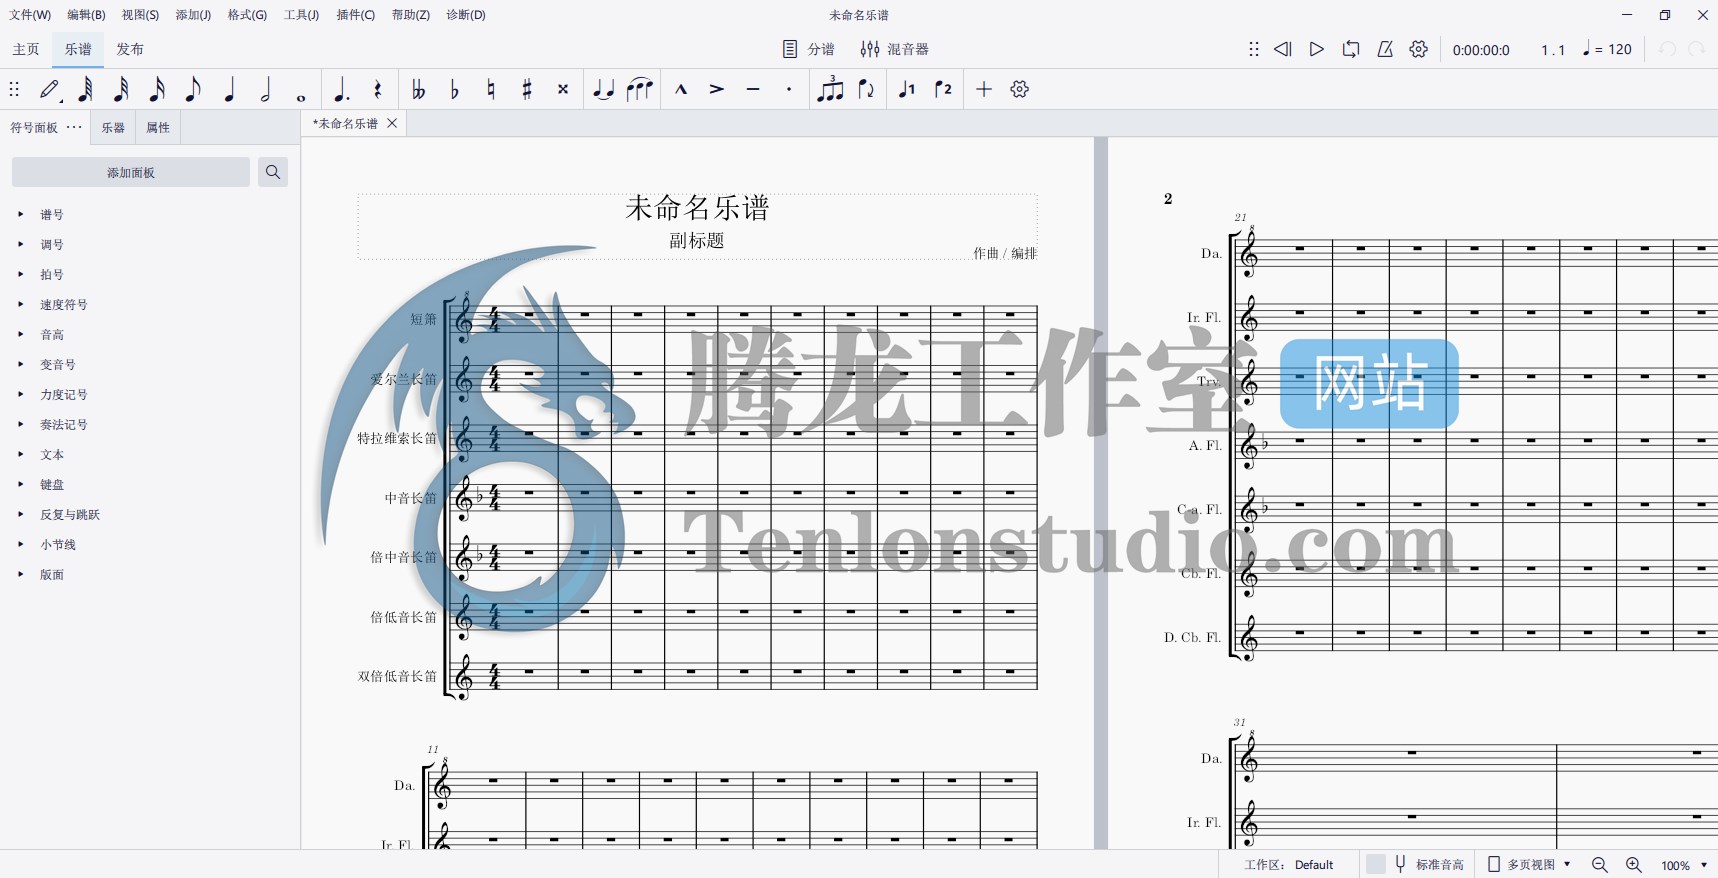Viewport: 1718px width, 878px height.
Task: Open the 编辑 menu
Action: [86, 15]
